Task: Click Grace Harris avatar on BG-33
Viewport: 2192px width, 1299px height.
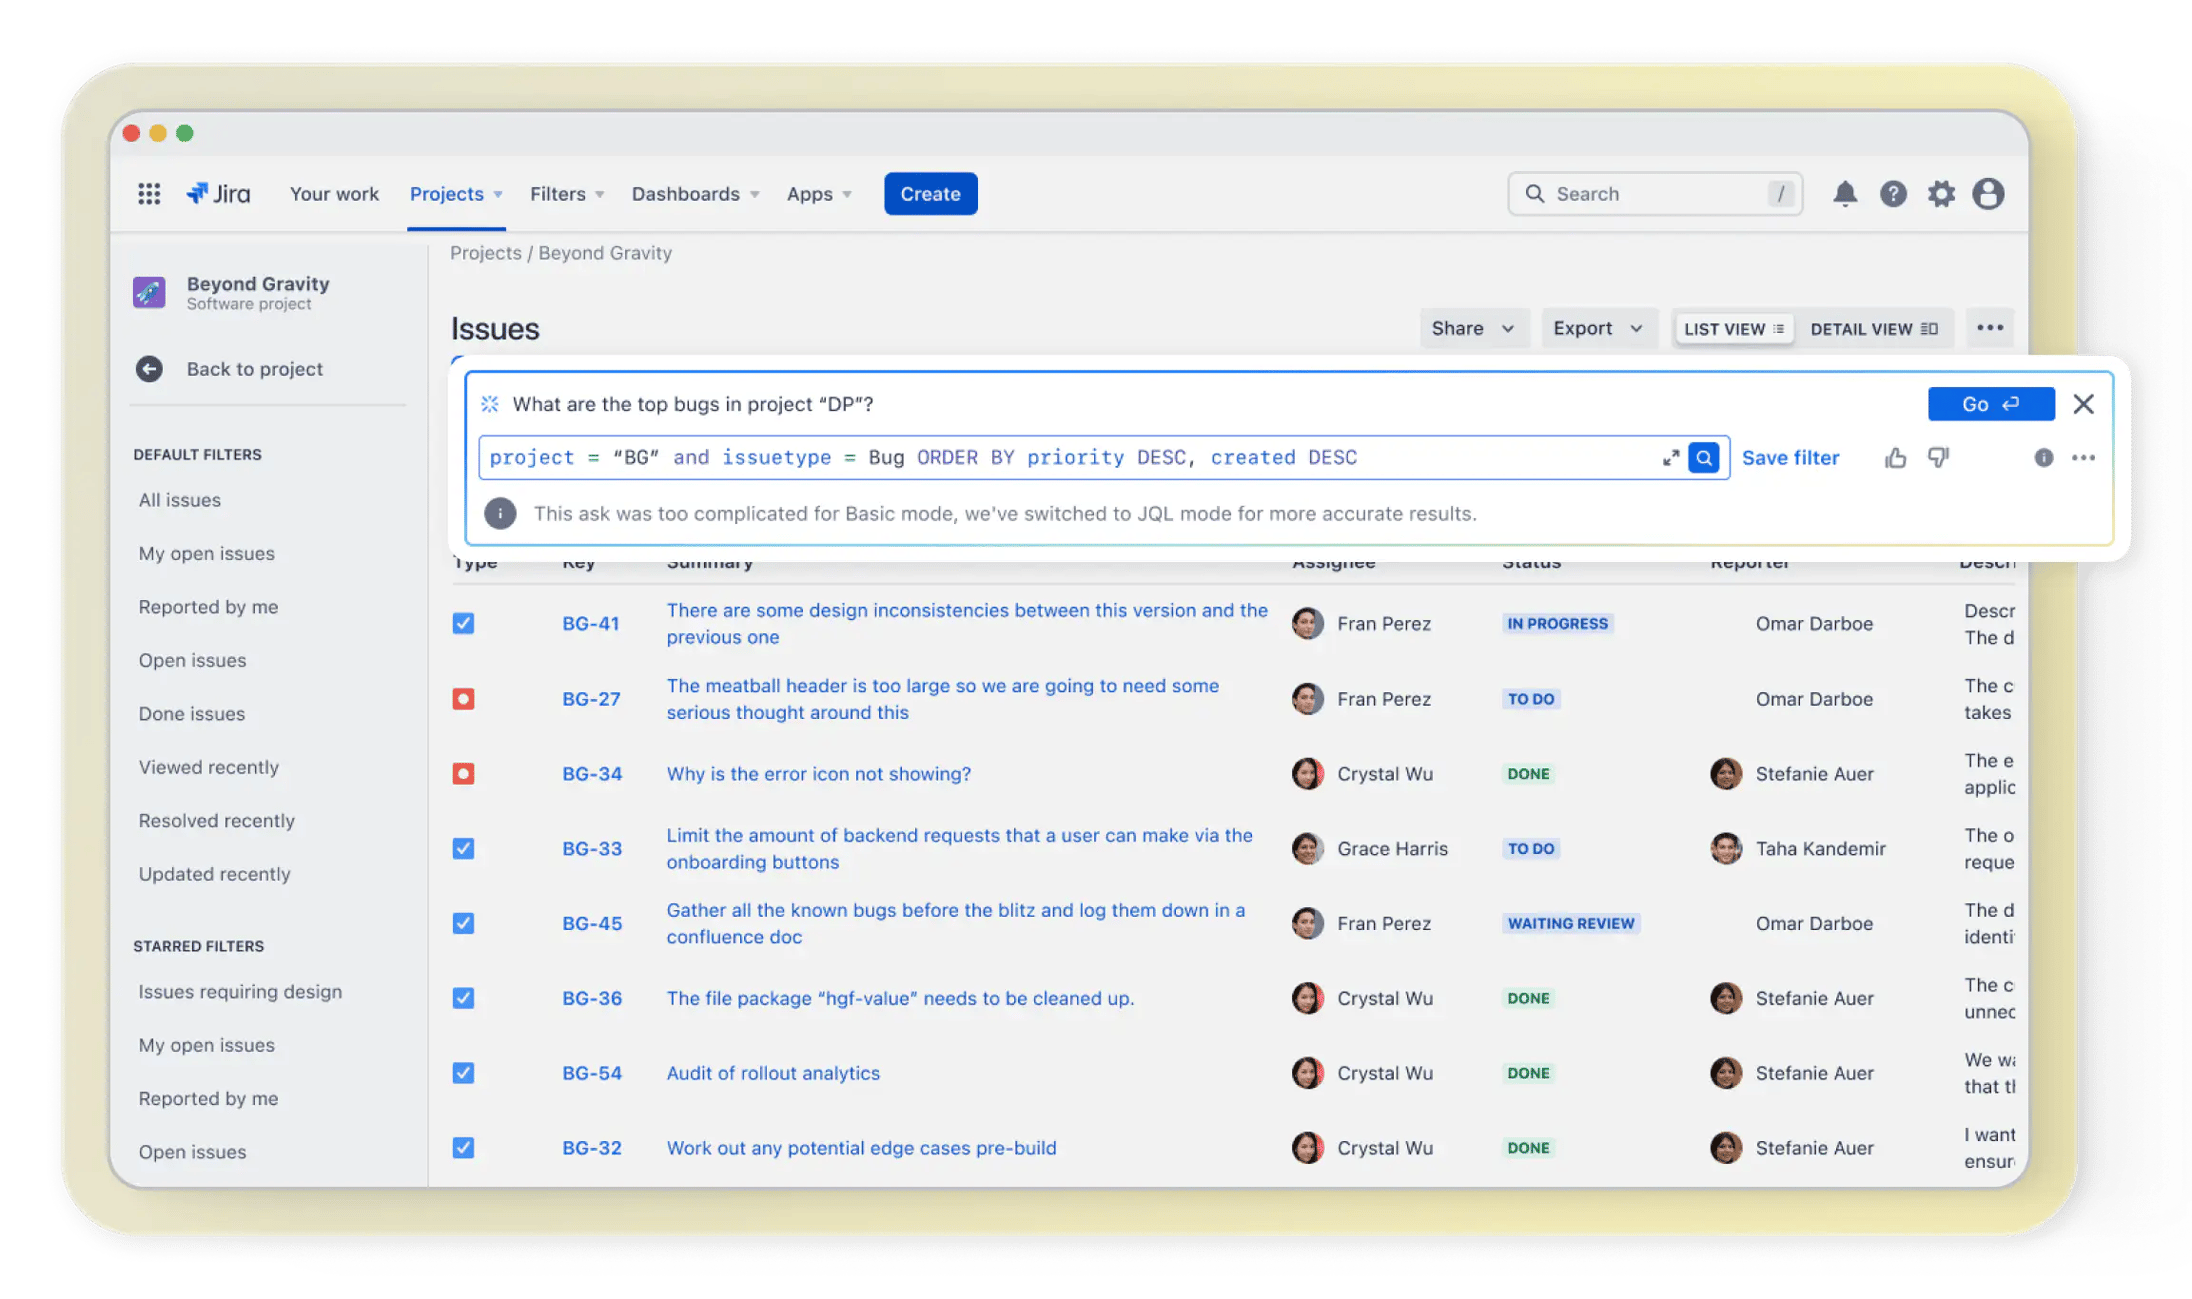Action: tap(1307, 849)
